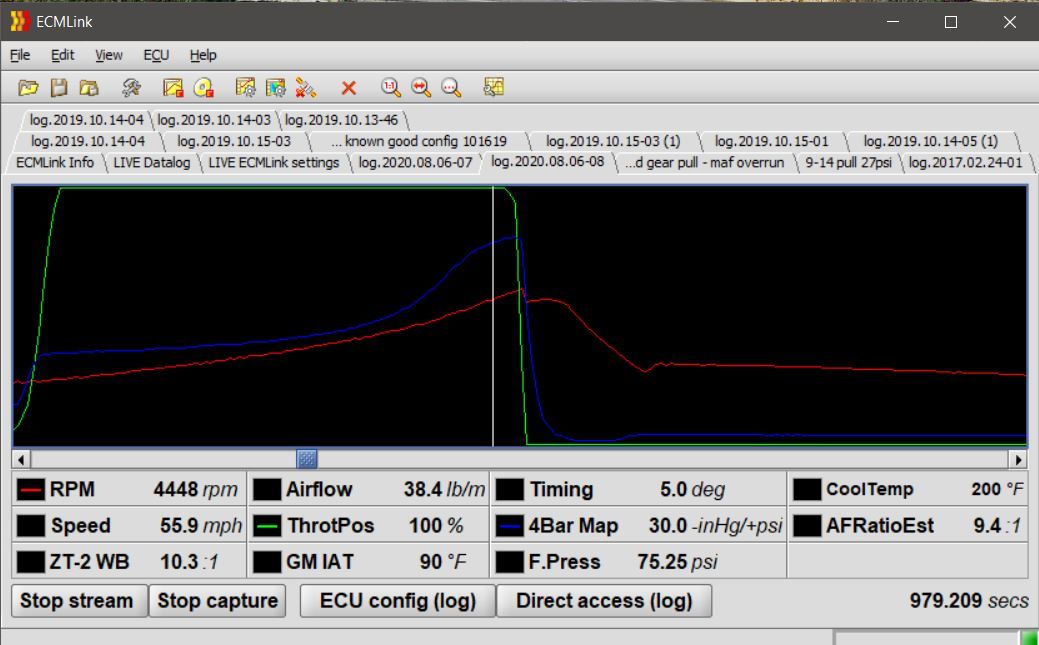Image resolution: width=1039 pixels, height=645 pixels.
Task: Click the black CoolTemp color swatch
Action: point(807,490)
